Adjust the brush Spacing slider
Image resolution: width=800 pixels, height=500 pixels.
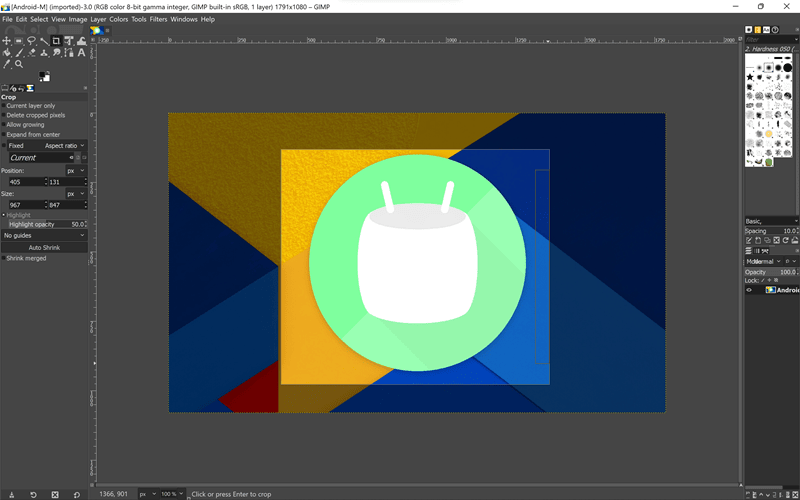click(771, 231)
